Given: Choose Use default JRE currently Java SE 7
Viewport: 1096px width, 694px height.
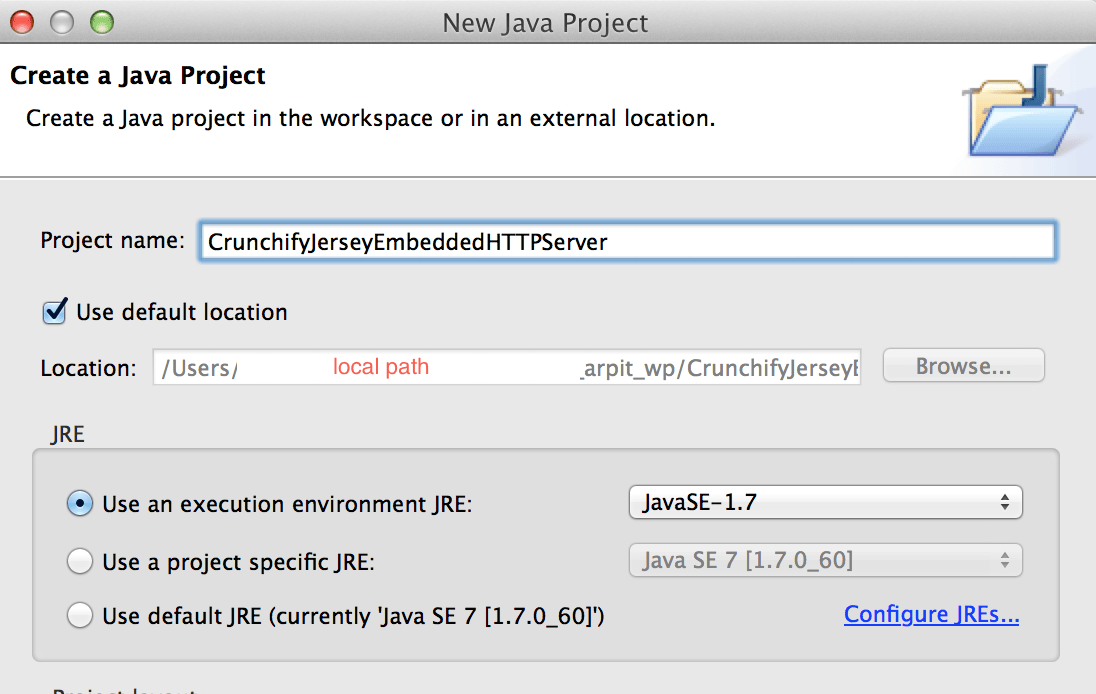Looking at the screenshot, I should pos(79,616).
